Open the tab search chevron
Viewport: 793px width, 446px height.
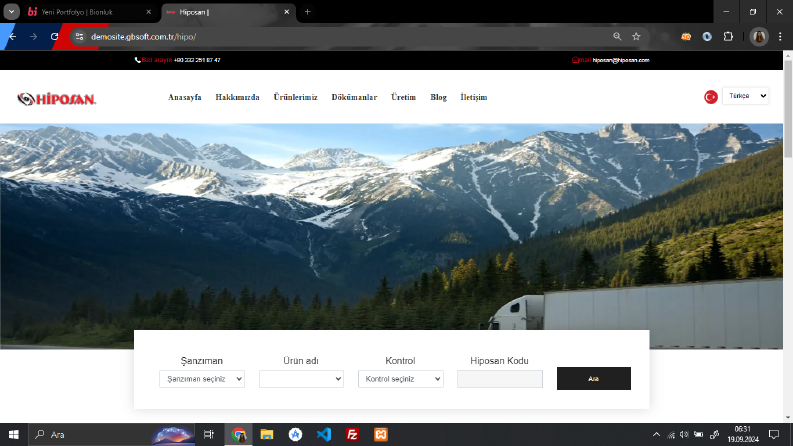11,12
